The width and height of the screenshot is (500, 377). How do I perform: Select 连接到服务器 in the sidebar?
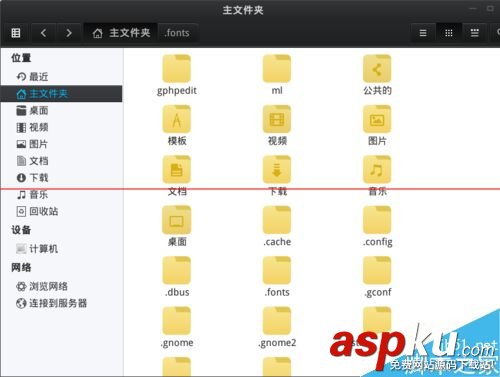tap(62, 303)
